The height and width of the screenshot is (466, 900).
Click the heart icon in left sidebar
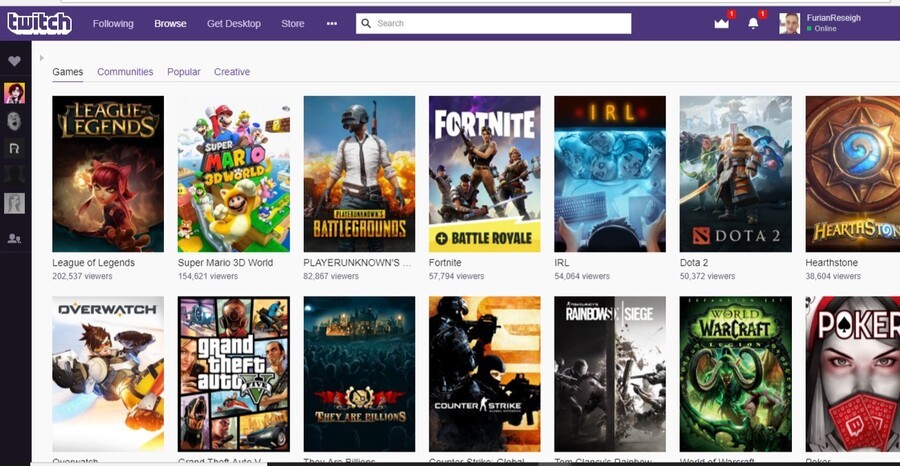point(14,61)
